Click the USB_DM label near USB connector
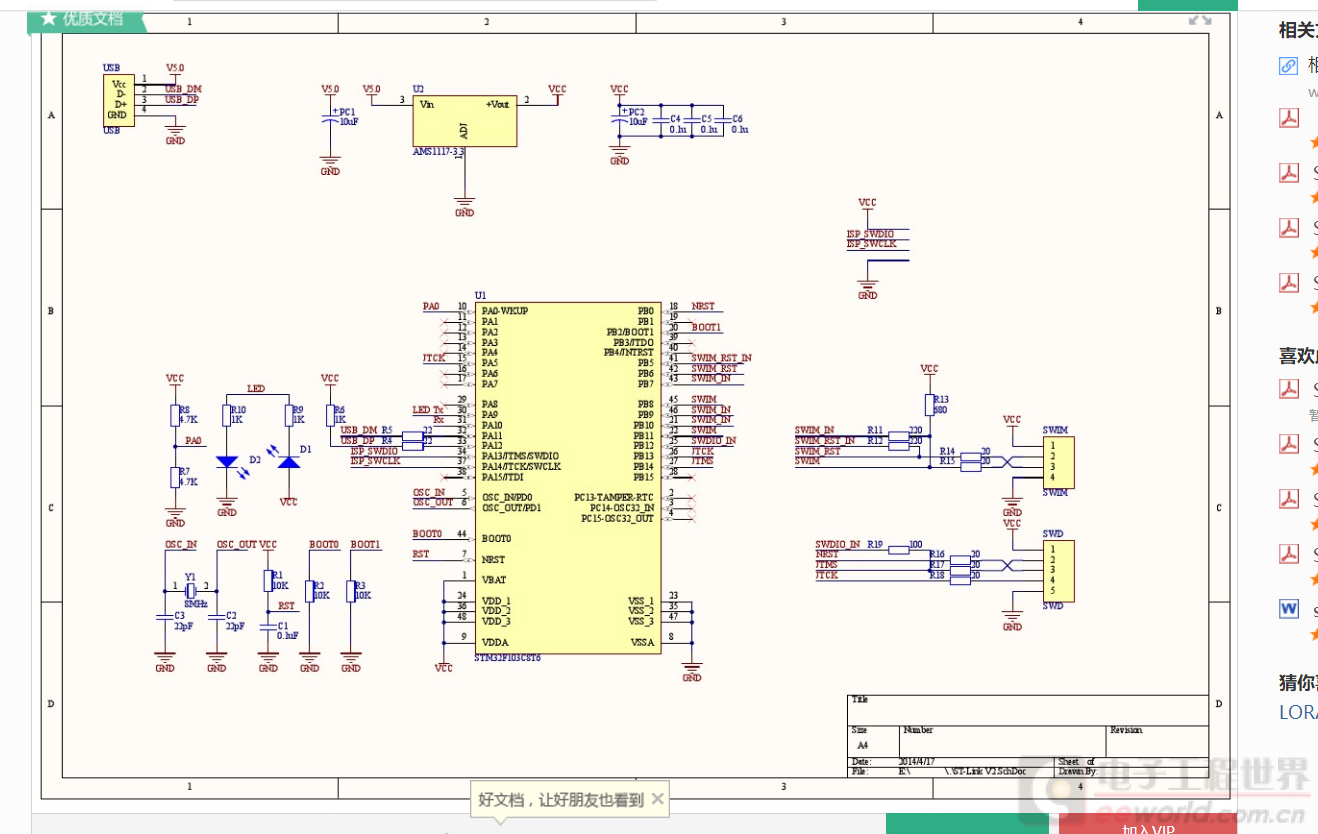The width and height of the screenshot is (1318, 834). [x=183, y=89]
